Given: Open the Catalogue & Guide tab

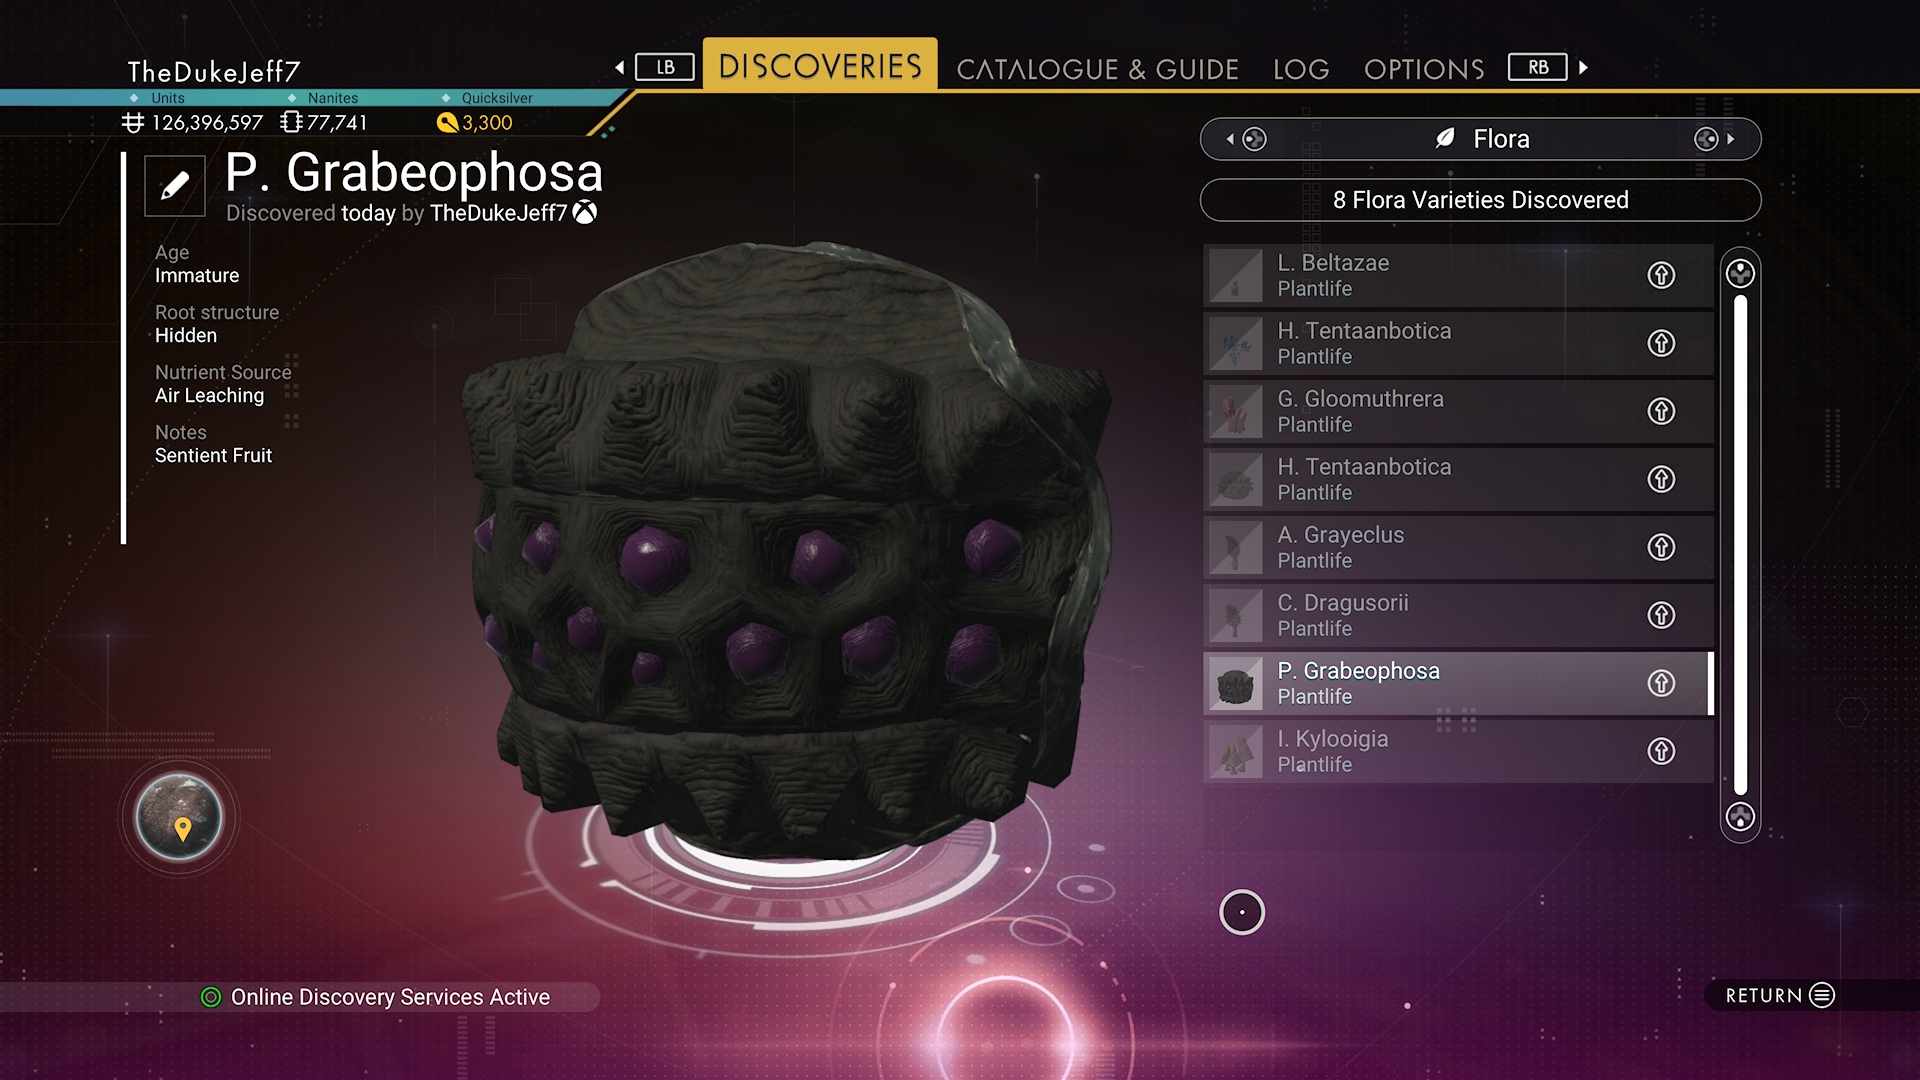Looking at the screenshot, I should (x=1097, y=69).
